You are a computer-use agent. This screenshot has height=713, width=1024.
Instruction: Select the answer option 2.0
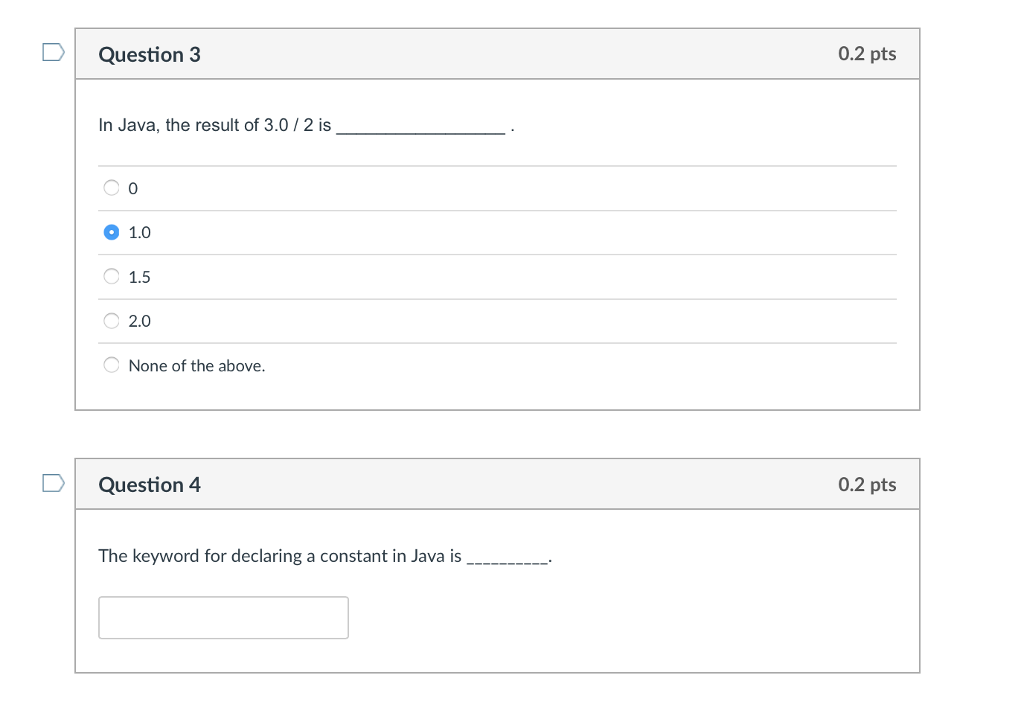tap(112, 321)
